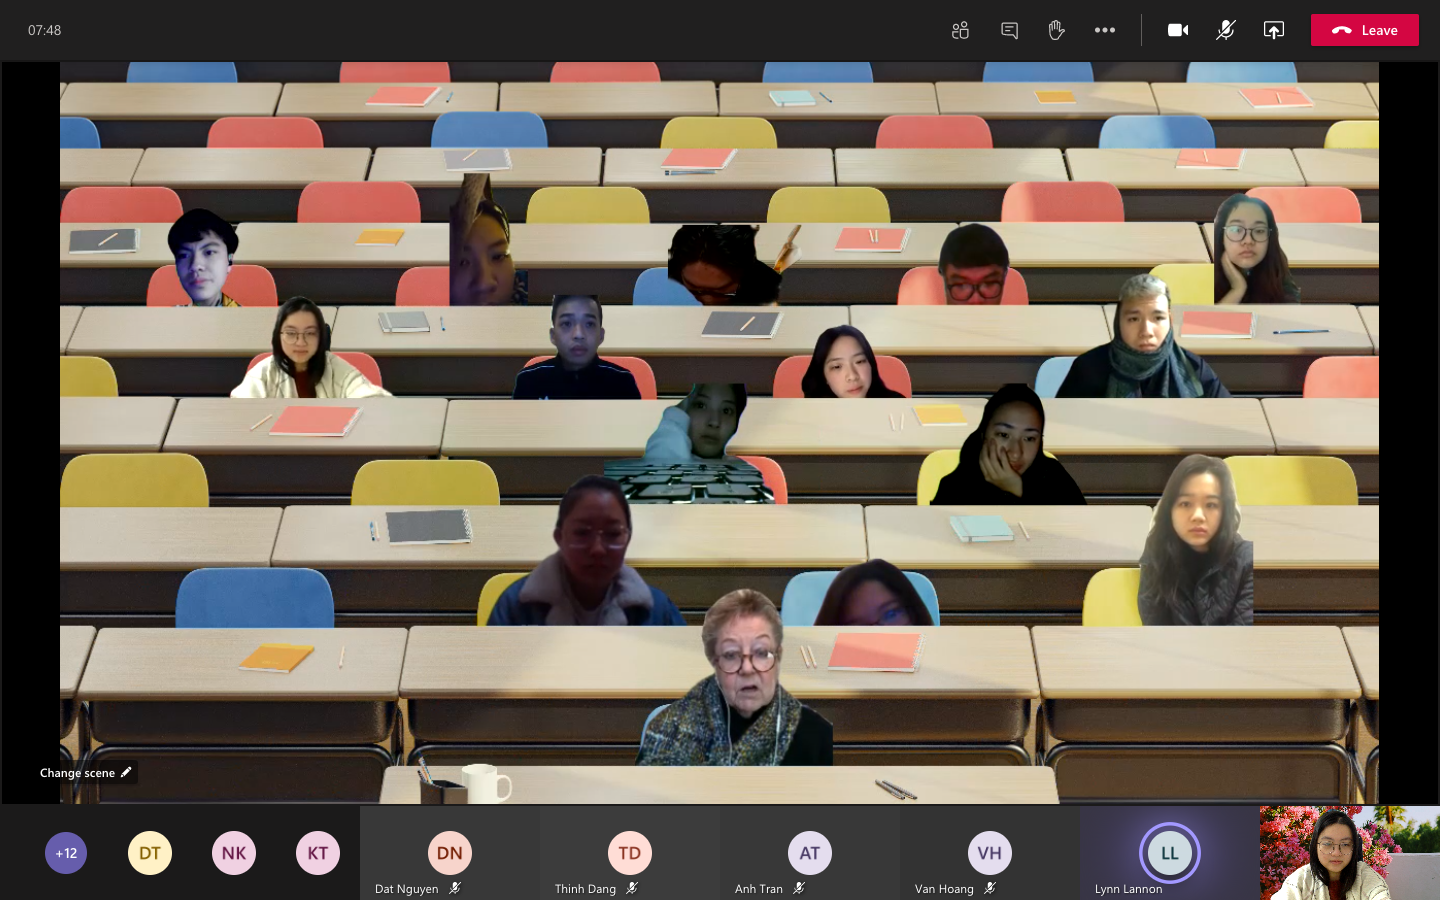Image resolution: width=1440 pixels, height=900 pixels.
Task: Click the Anh Tran name label
Action: tap(759, 889)
